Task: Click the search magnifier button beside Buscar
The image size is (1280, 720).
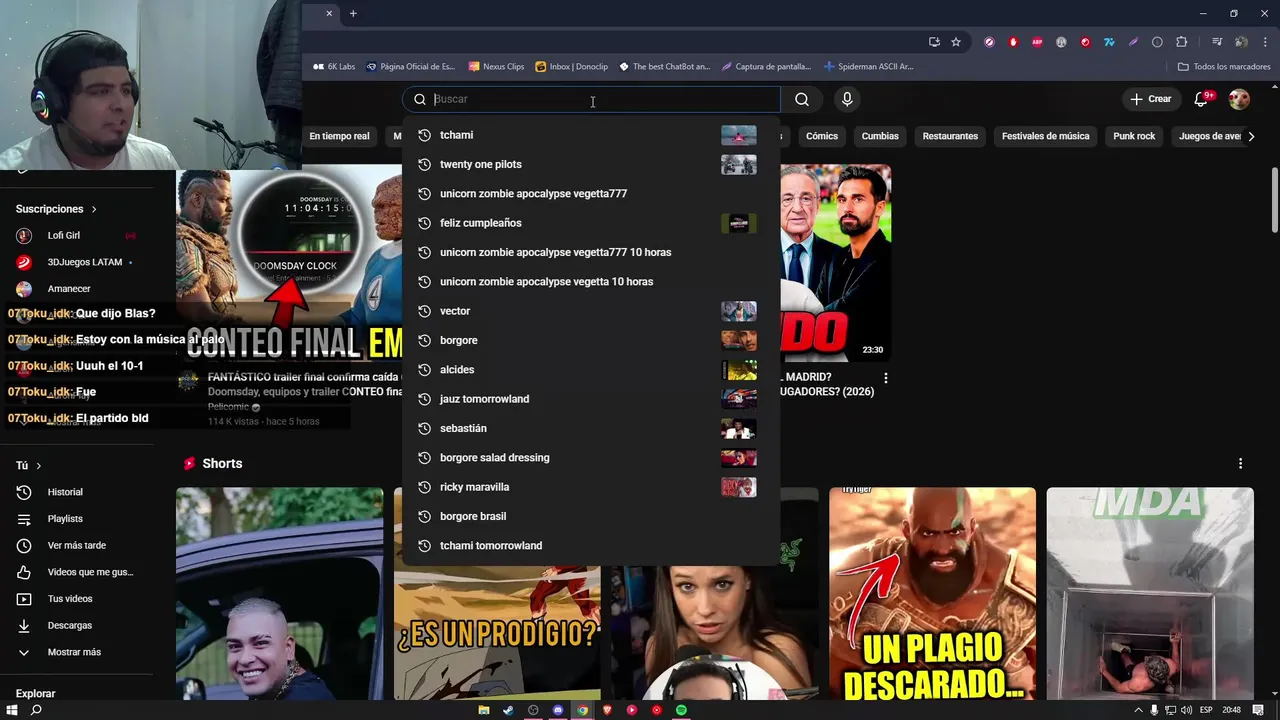Action: pyautogui.click(x=802, y=99)
